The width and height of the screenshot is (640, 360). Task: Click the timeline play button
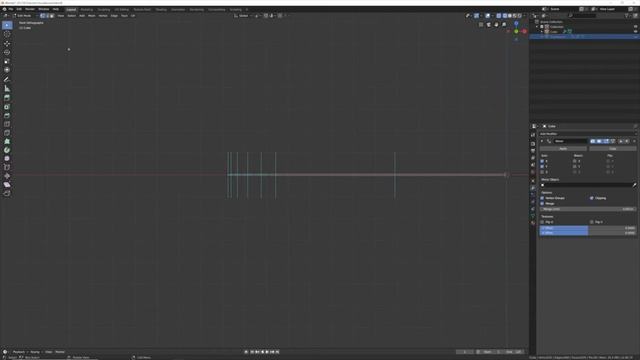(x=267, y=352)
